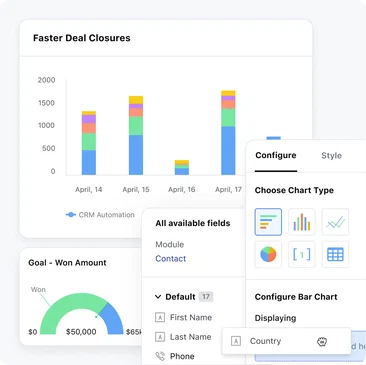Click the Country field chip
Viewport: 366px width, 365px height.
click(x=287, y=341)
